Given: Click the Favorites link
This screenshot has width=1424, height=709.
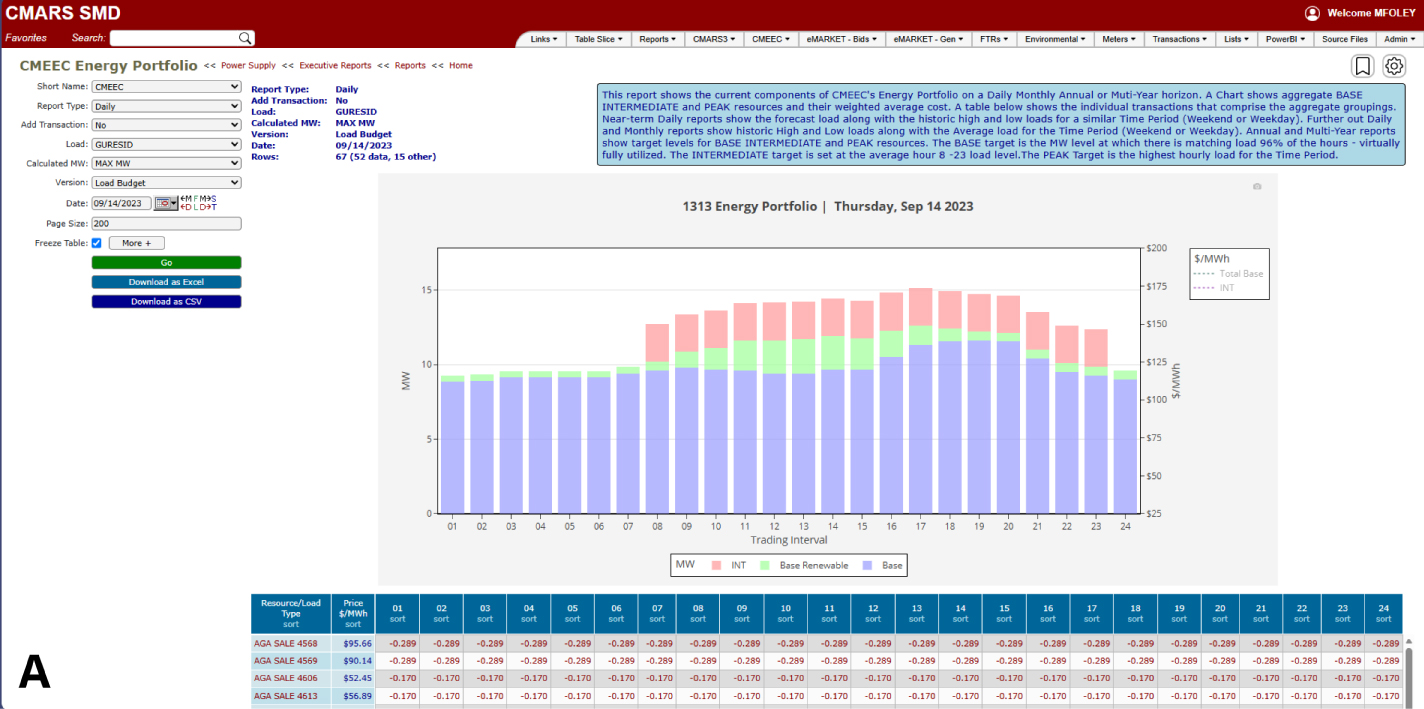Looking at the screenshot, I should 26,38.
